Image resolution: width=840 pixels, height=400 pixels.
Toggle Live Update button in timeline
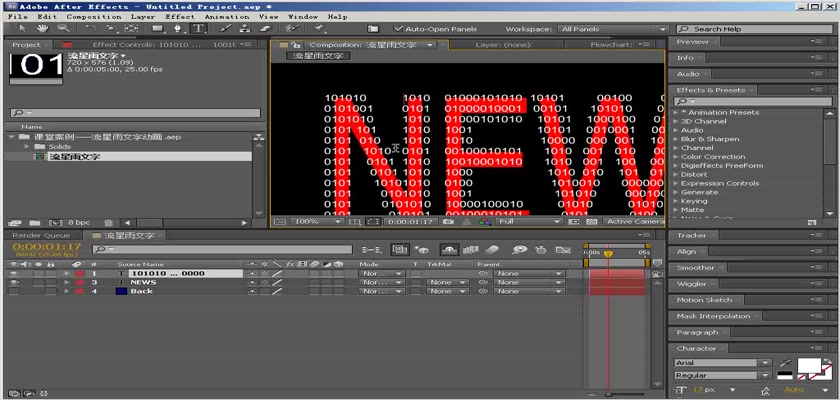[x=399, y=250]
